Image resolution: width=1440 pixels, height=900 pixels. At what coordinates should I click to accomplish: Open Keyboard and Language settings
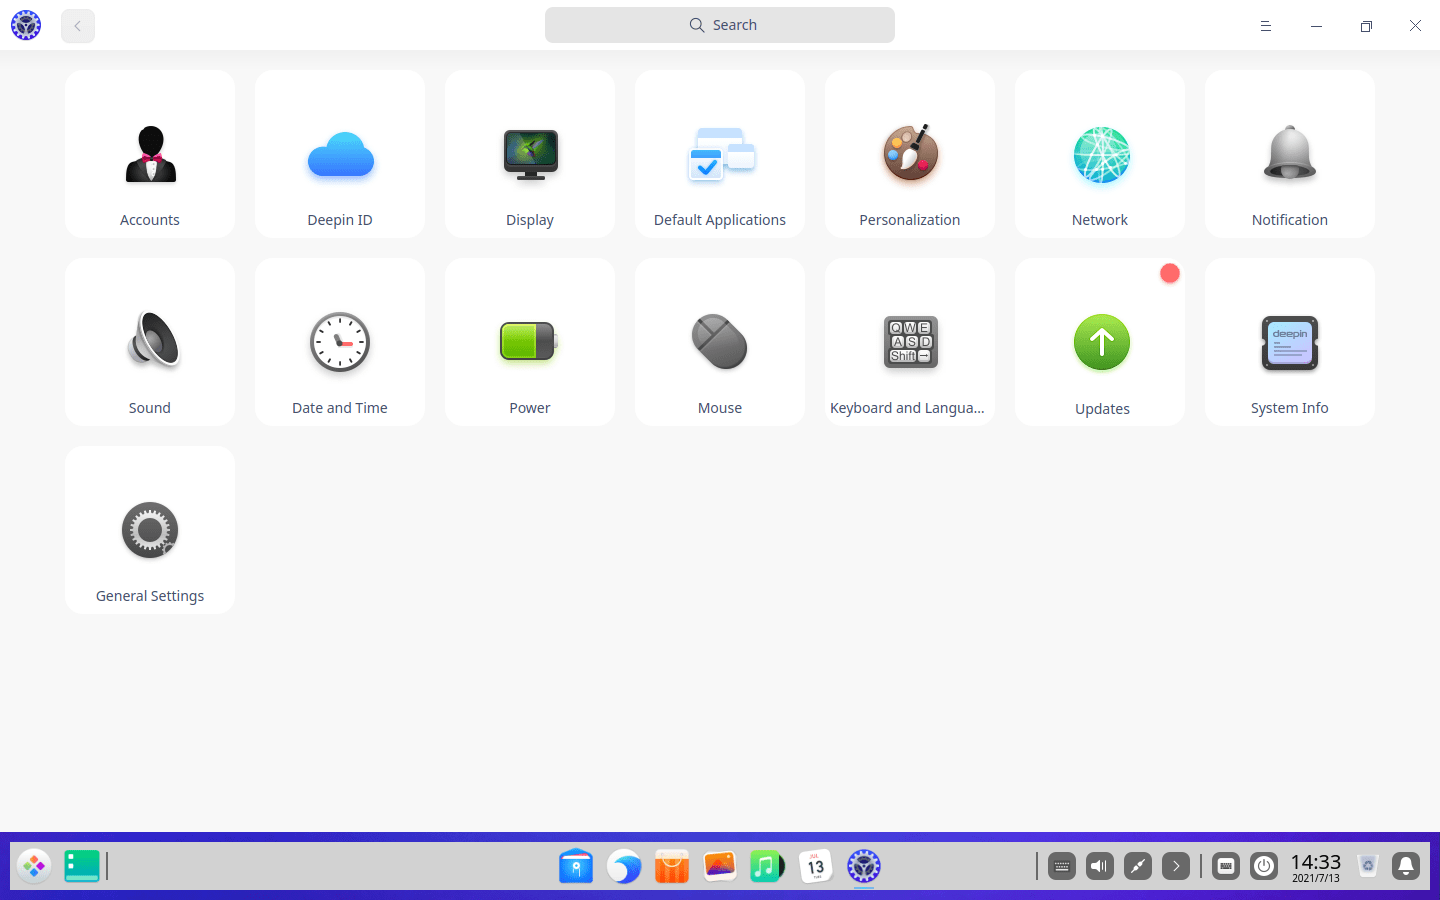click(x=909, y=342)
